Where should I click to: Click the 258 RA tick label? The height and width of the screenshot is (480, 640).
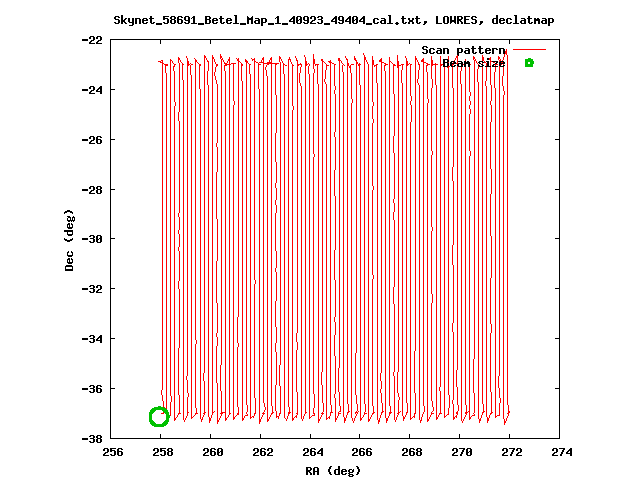162,452
